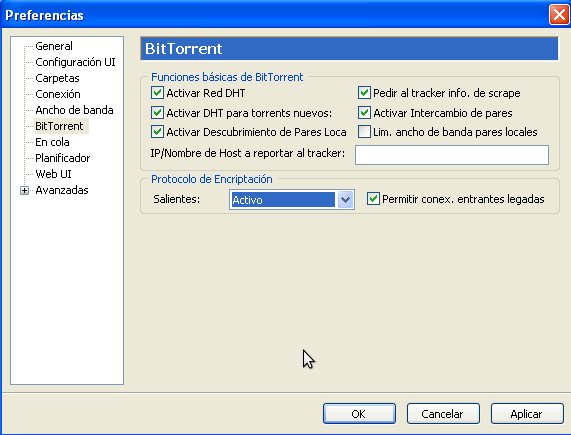Image resolution: width=571 pixels, height=435 pixels.
Task: Enable Lim. ancho de banda pares locales
Action: click(364, 131)
